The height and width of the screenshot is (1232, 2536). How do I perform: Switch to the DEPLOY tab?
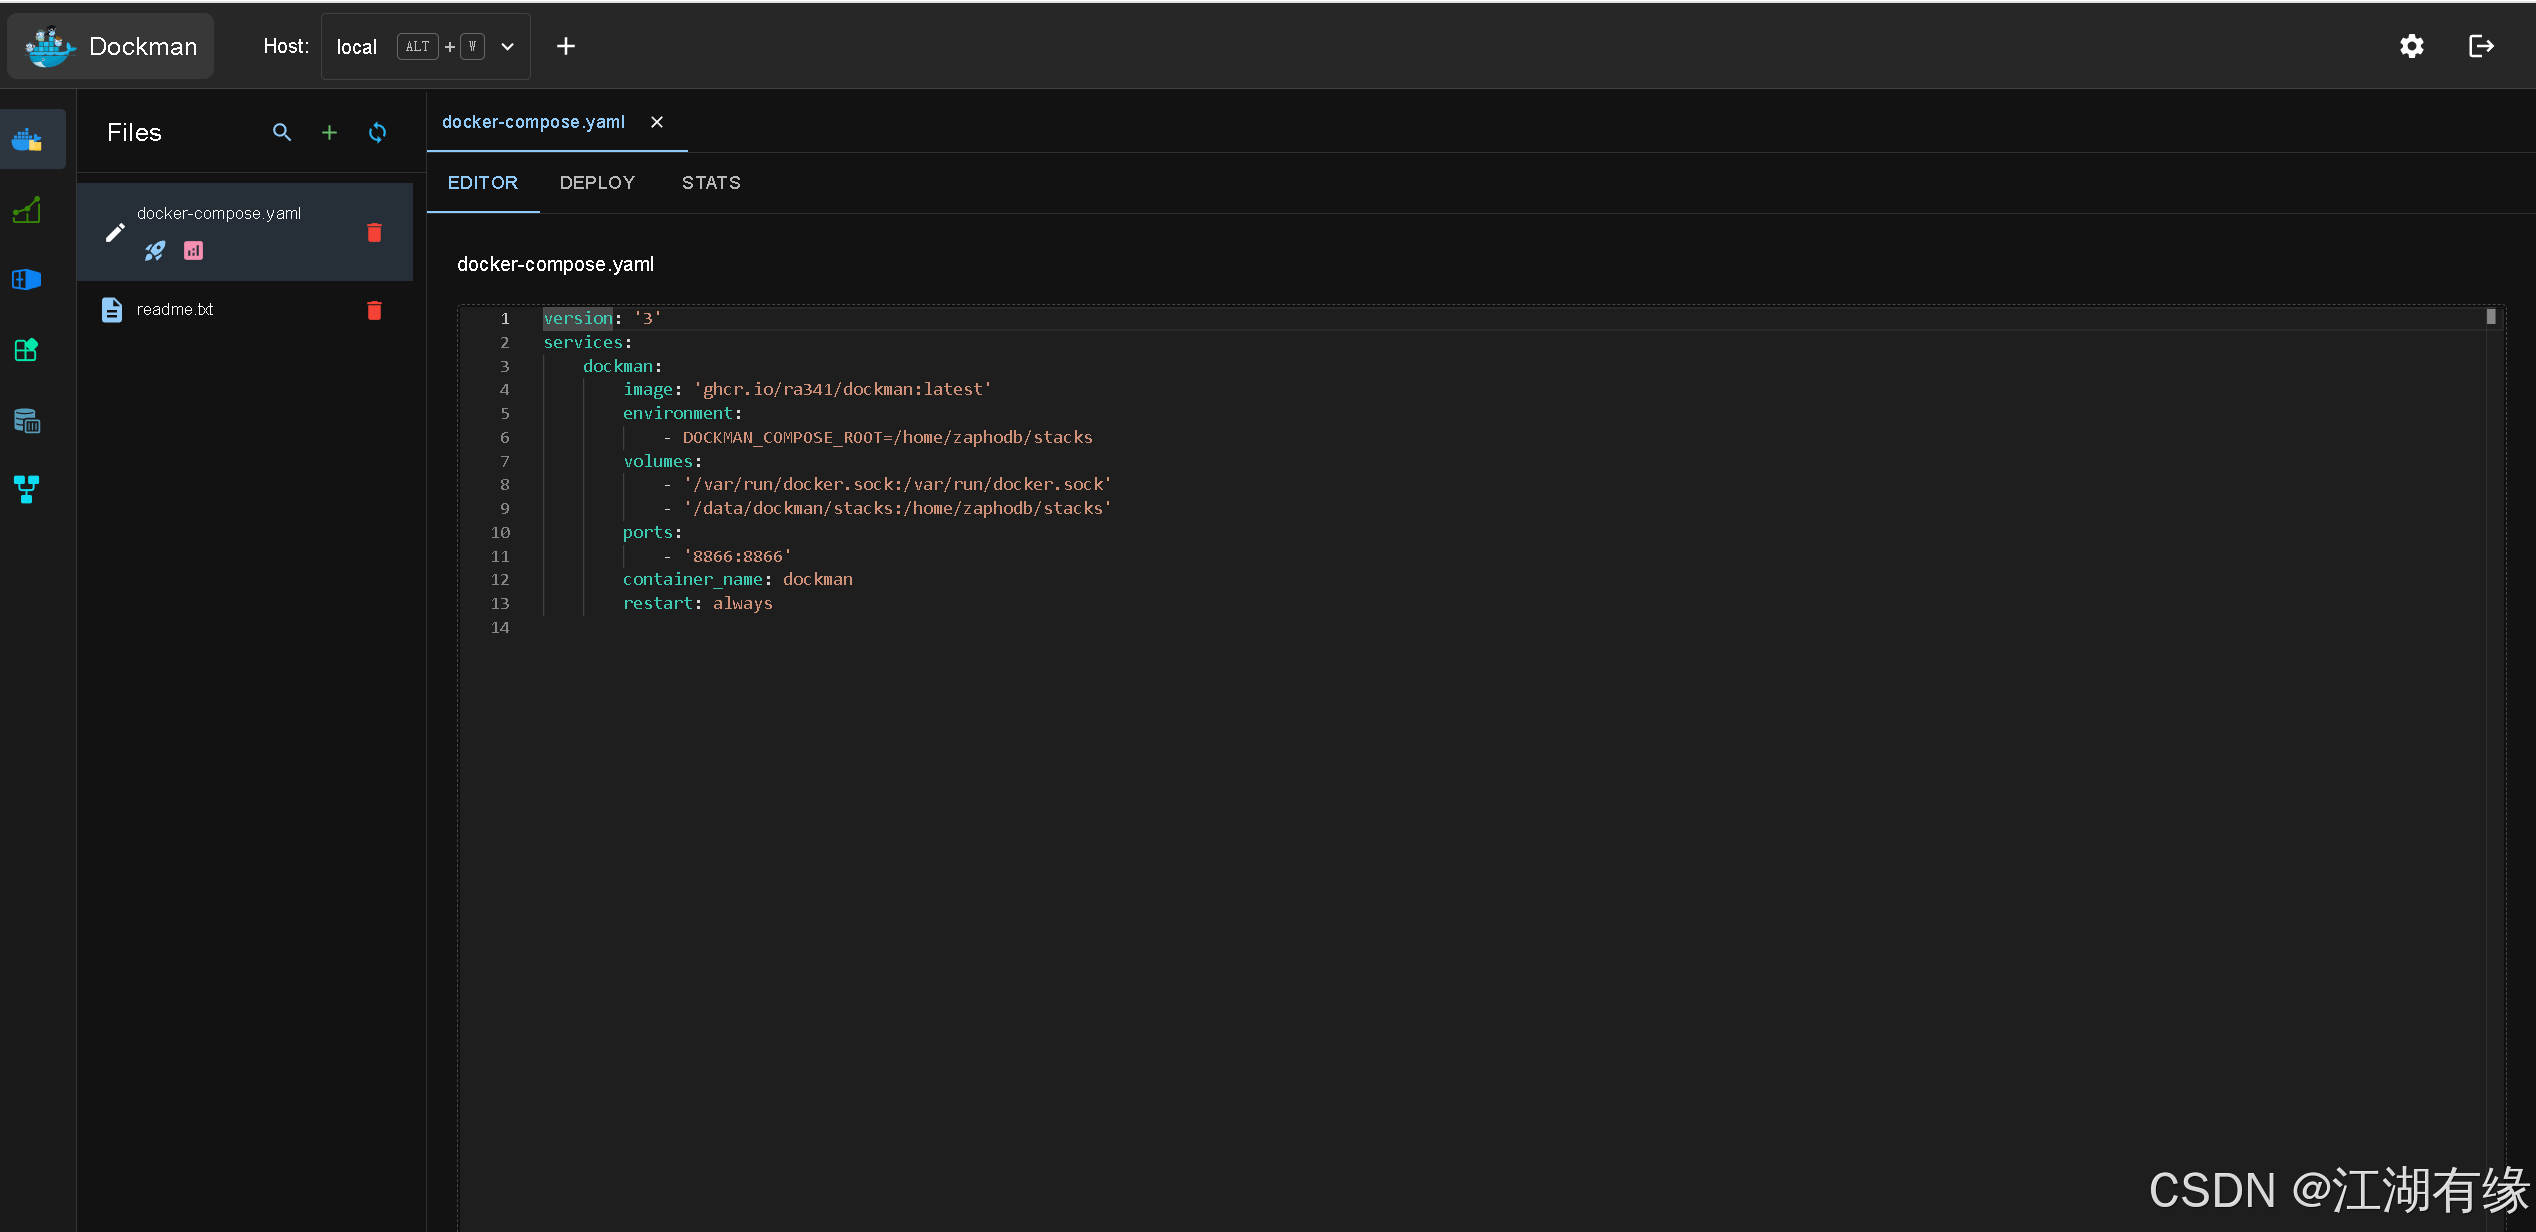coord(597,183)
